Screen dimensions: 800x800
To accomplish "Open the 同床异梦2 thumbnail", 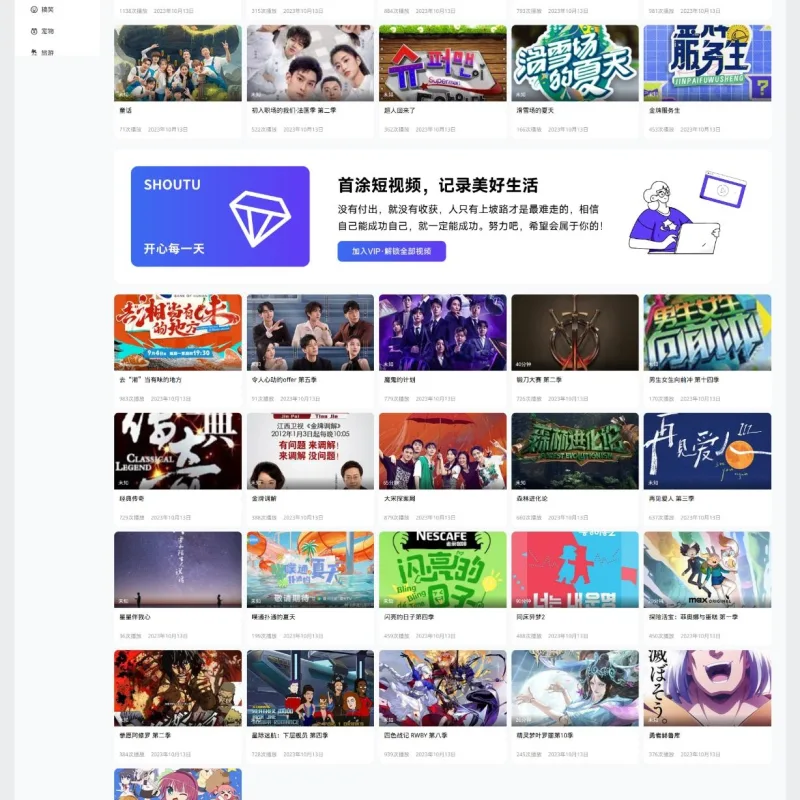I will (575, 569).
